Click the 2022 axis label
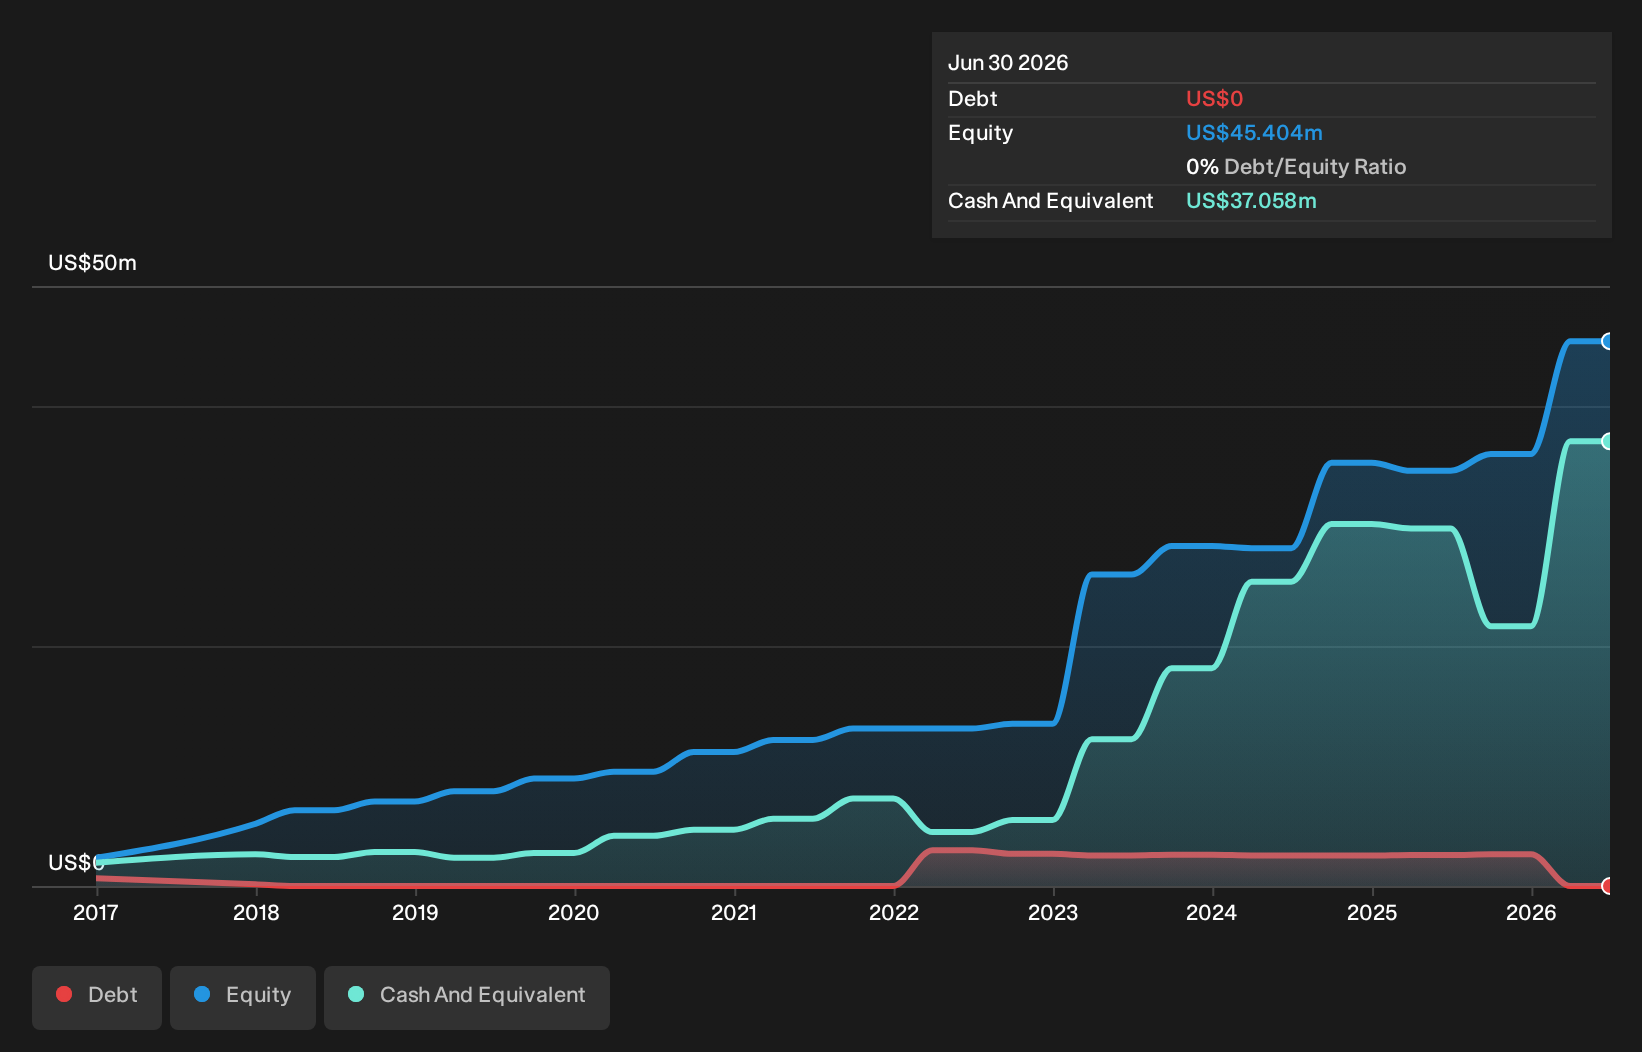The image size is (1642, 1052). point(894,913)
